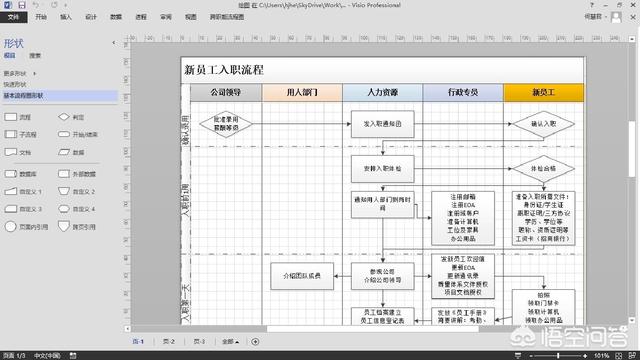Select the 文档 document shape
The width and height of the screenshot is (640, 360).
pos(18,152)
